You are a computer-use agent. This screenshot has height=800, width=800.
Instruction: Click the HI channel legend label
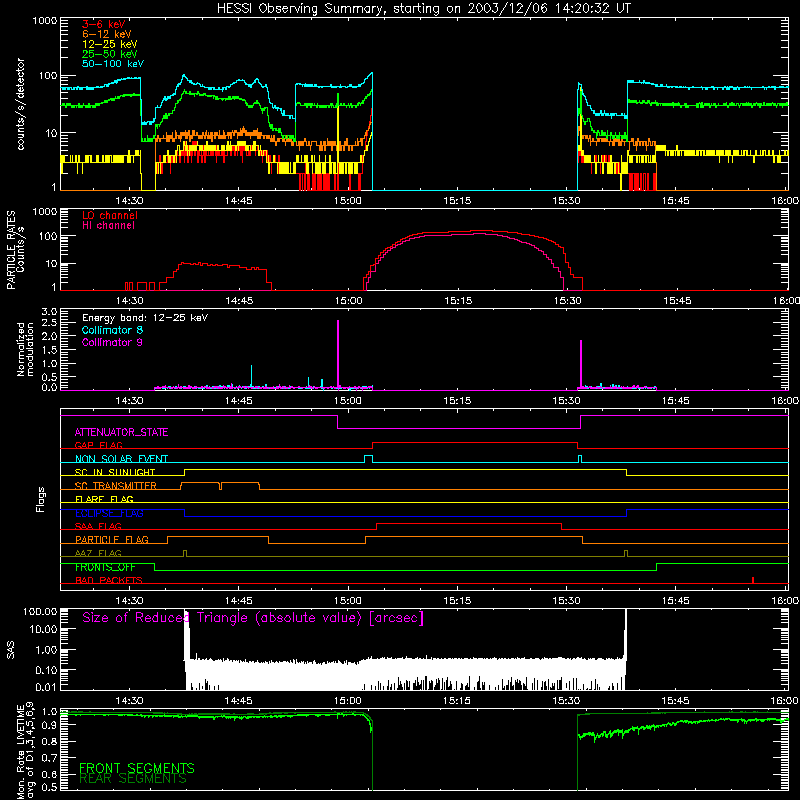tap(108, 226)
